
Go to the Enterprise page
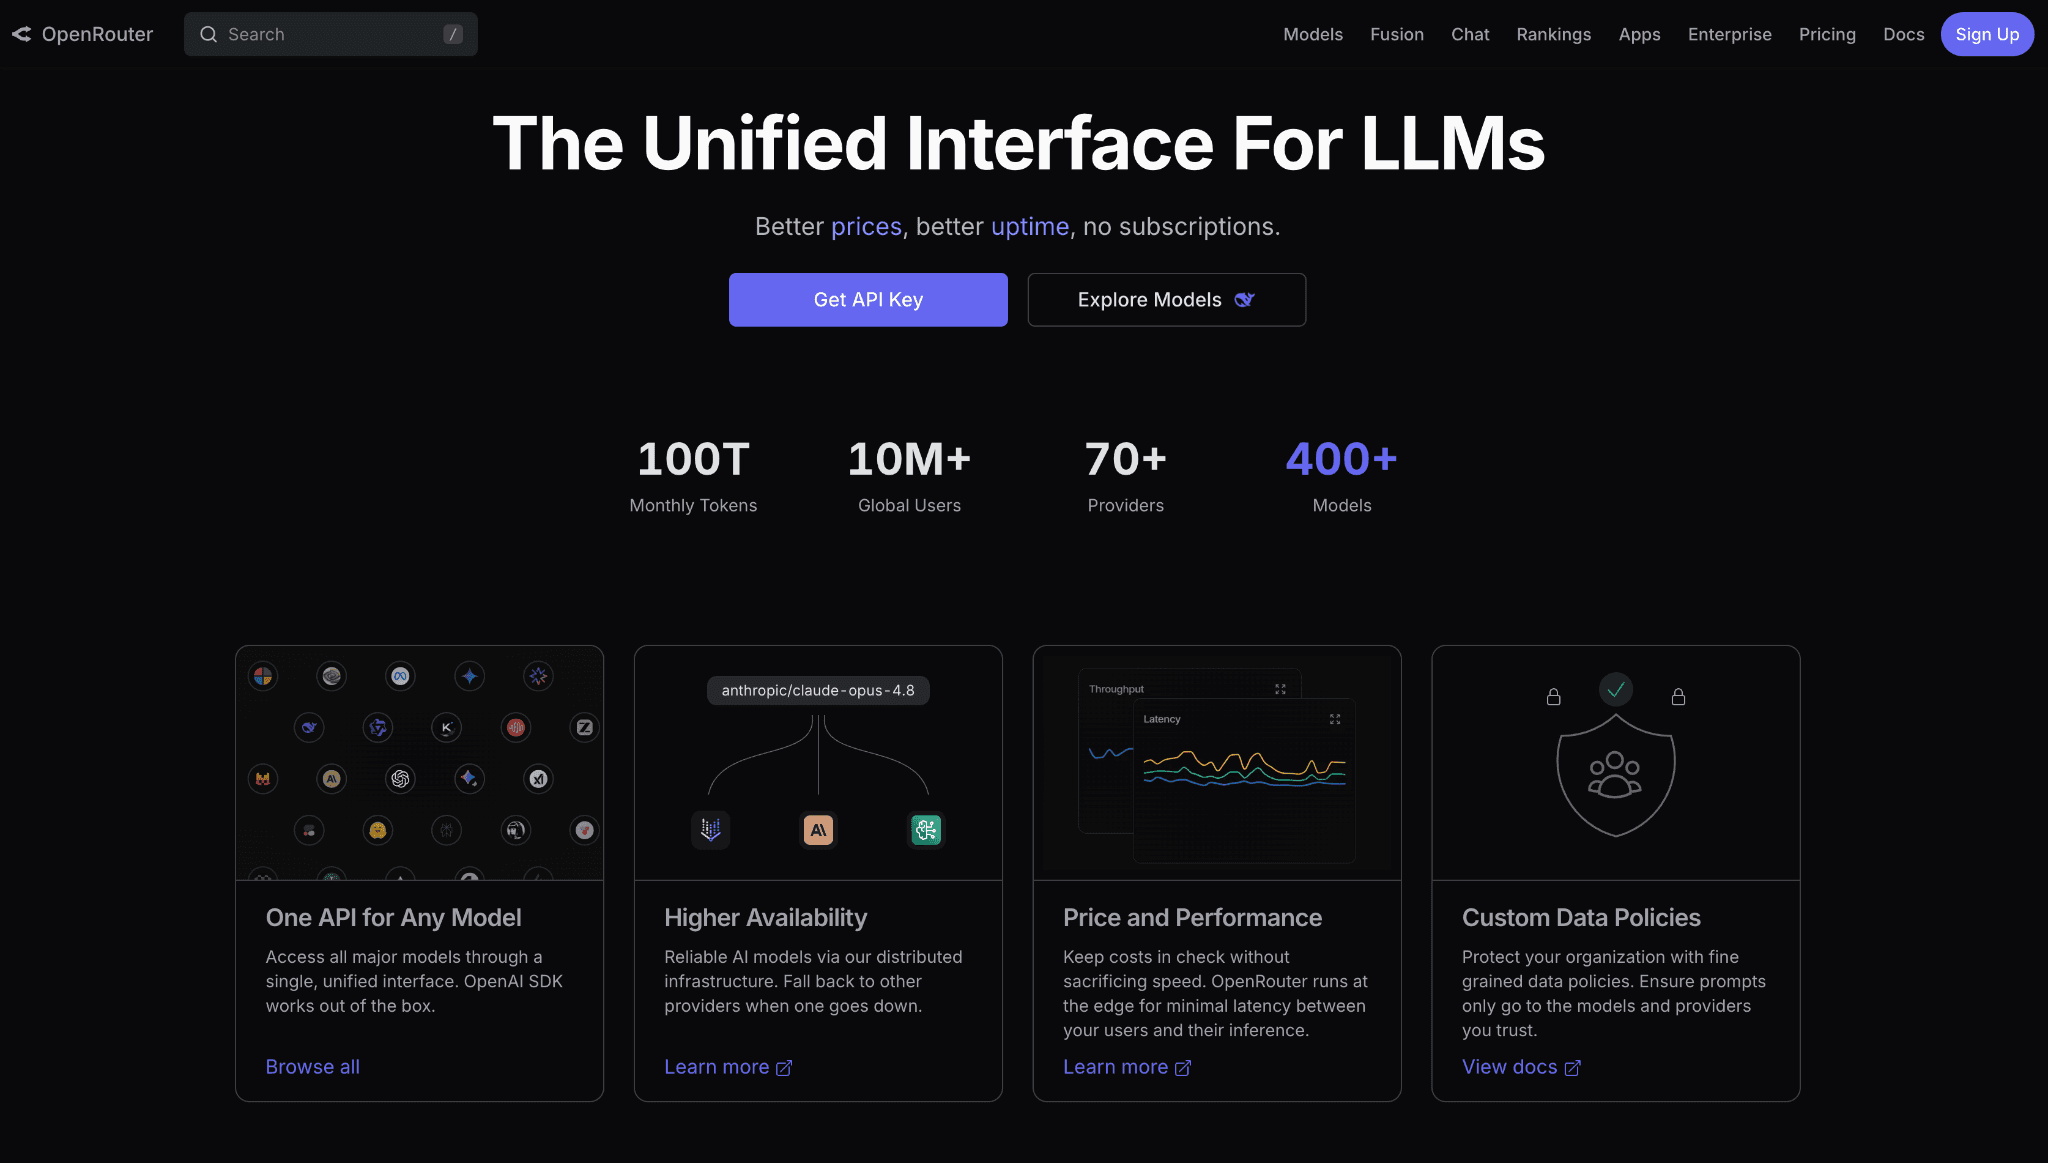pos(1730,34)
